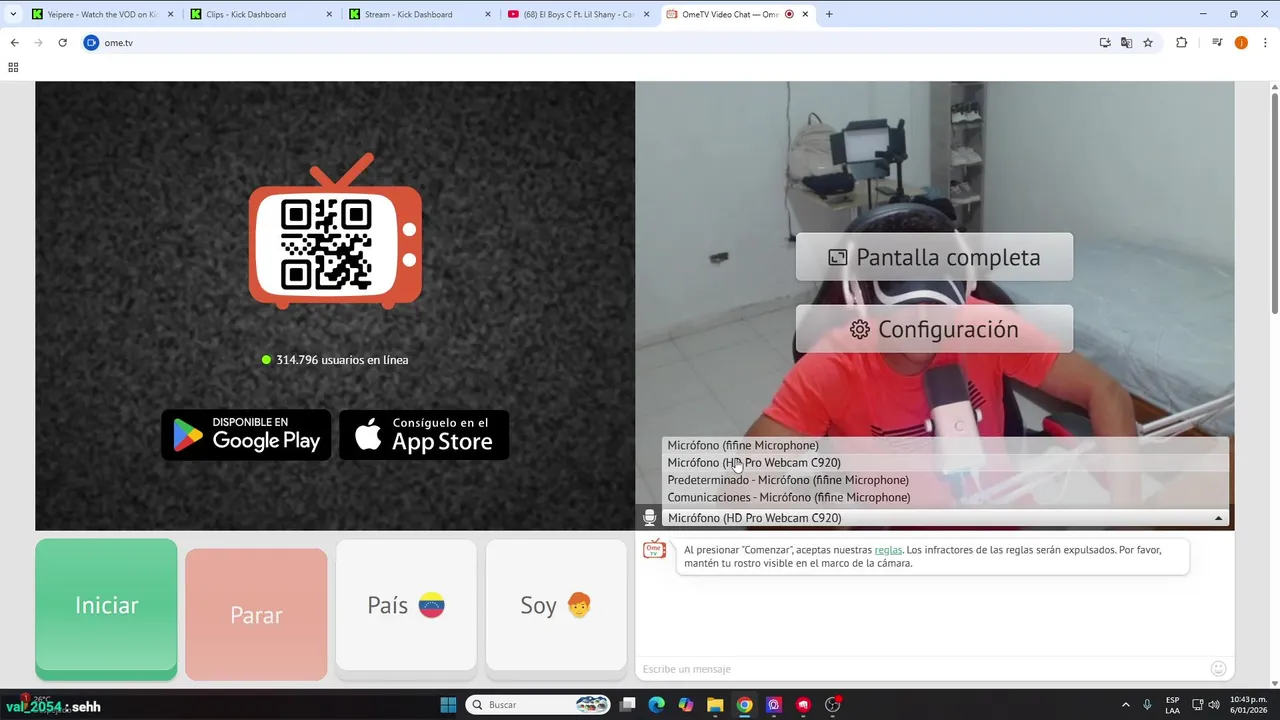
Task: Open a new browser tab
Action: 829,14
